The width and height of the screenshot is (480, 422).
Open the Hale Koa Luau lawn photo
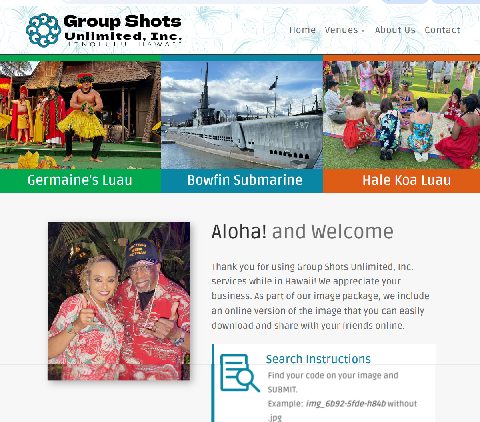tap(402, 115)
